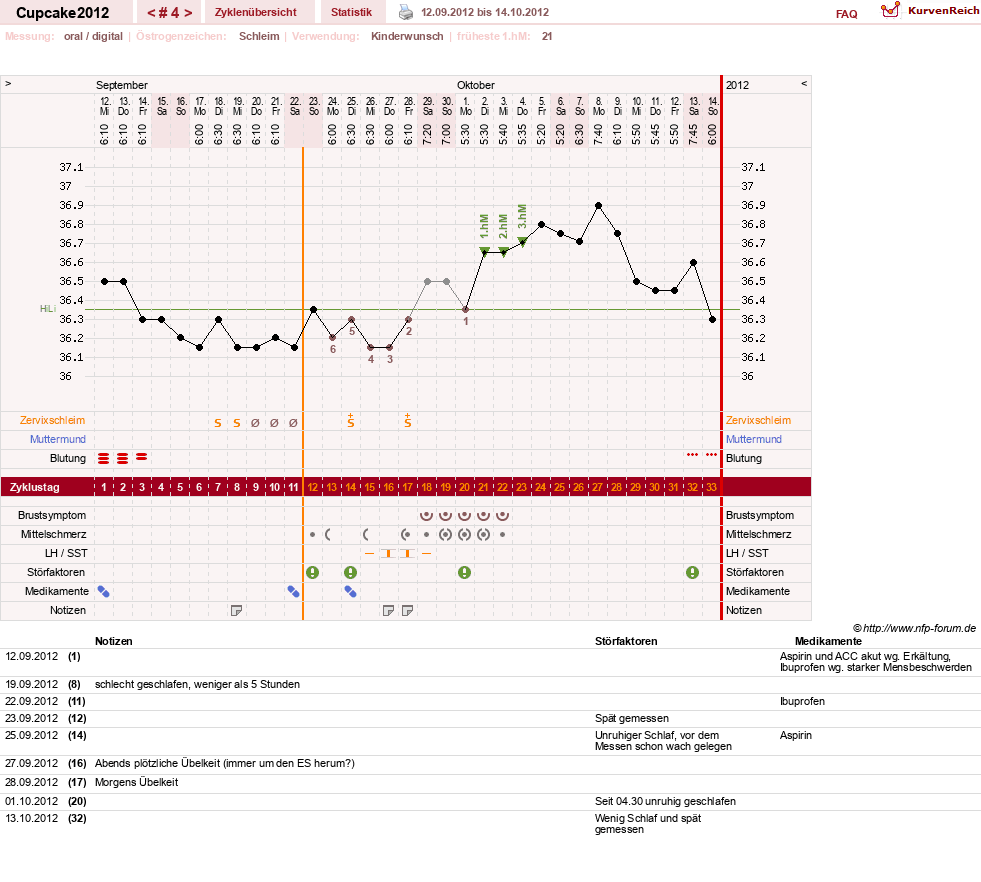Click the heavy bleeding icon on cycle day 1
The width and height of the screenshot is (981, 882).
tap(104, 459)
